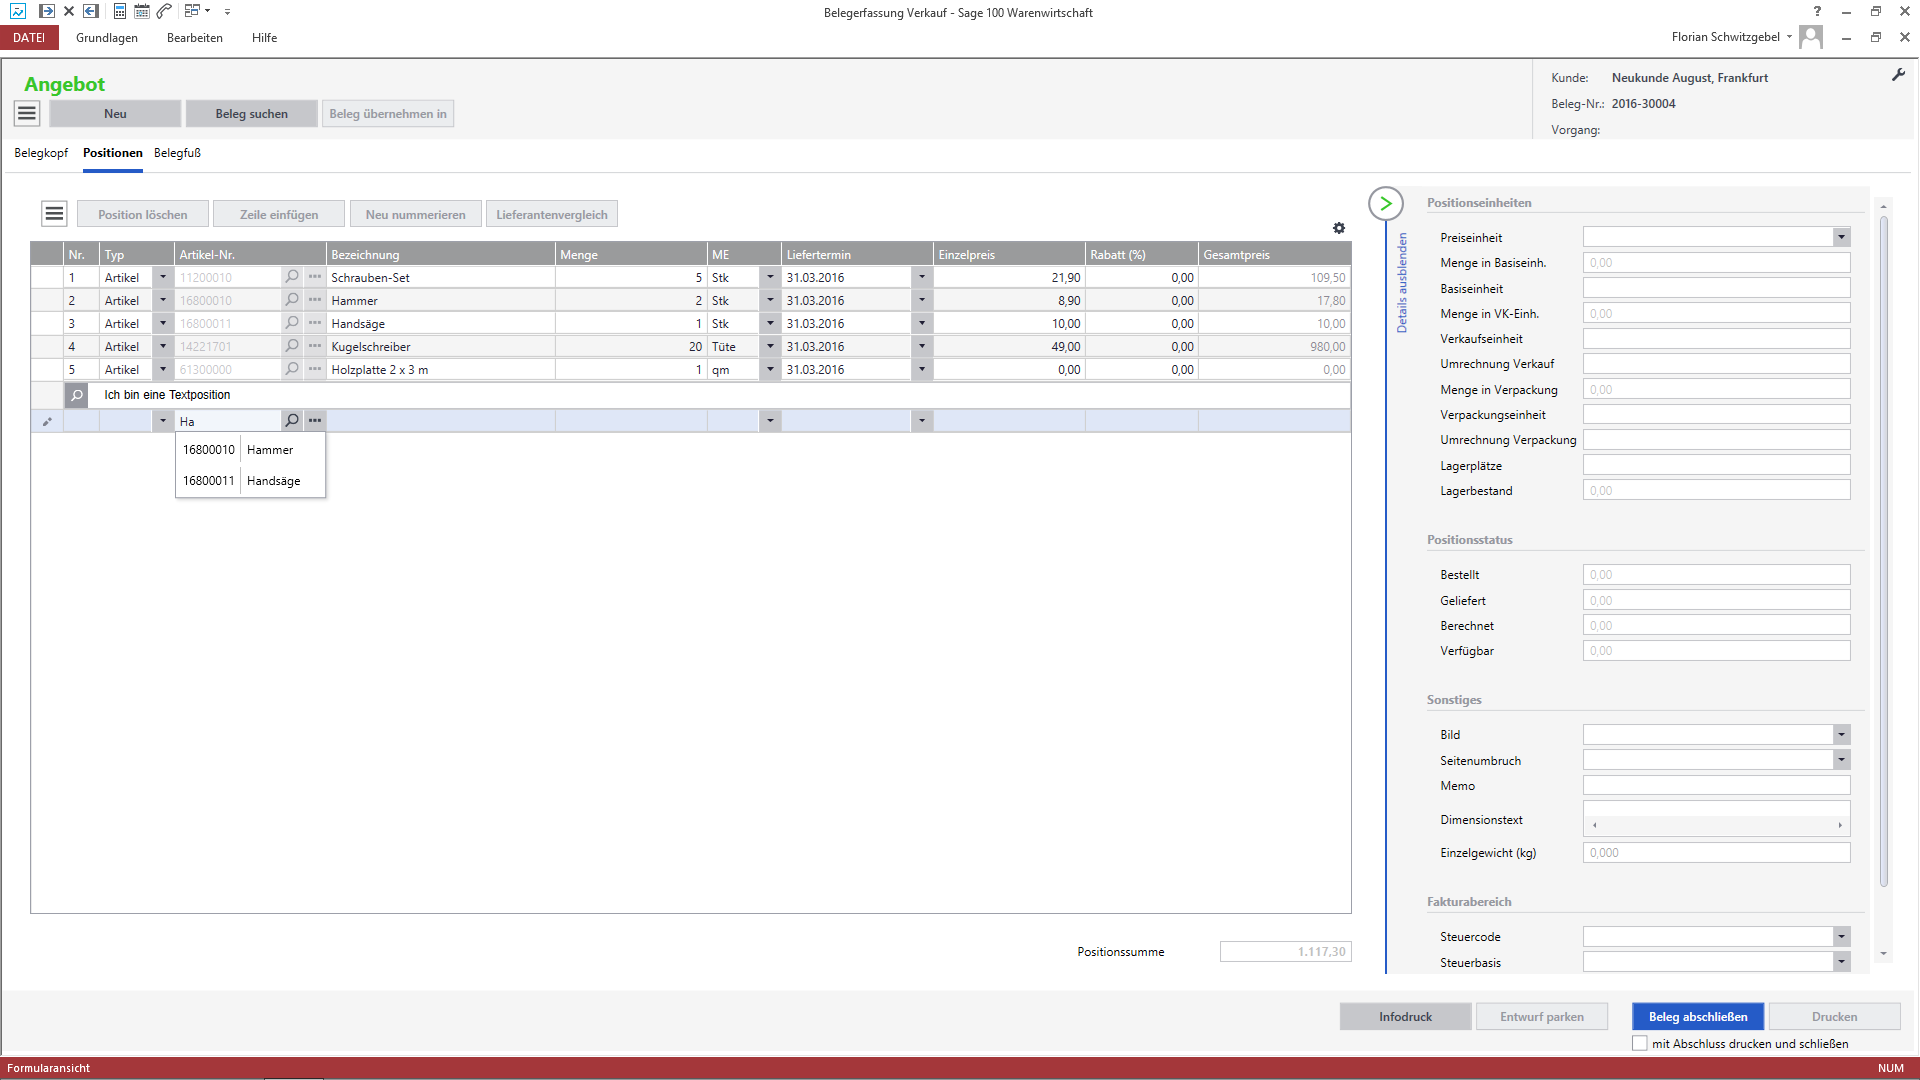Open the Grundlagen menu
This screenshot has height=1080, width=1920.
(x=107, y=38)
